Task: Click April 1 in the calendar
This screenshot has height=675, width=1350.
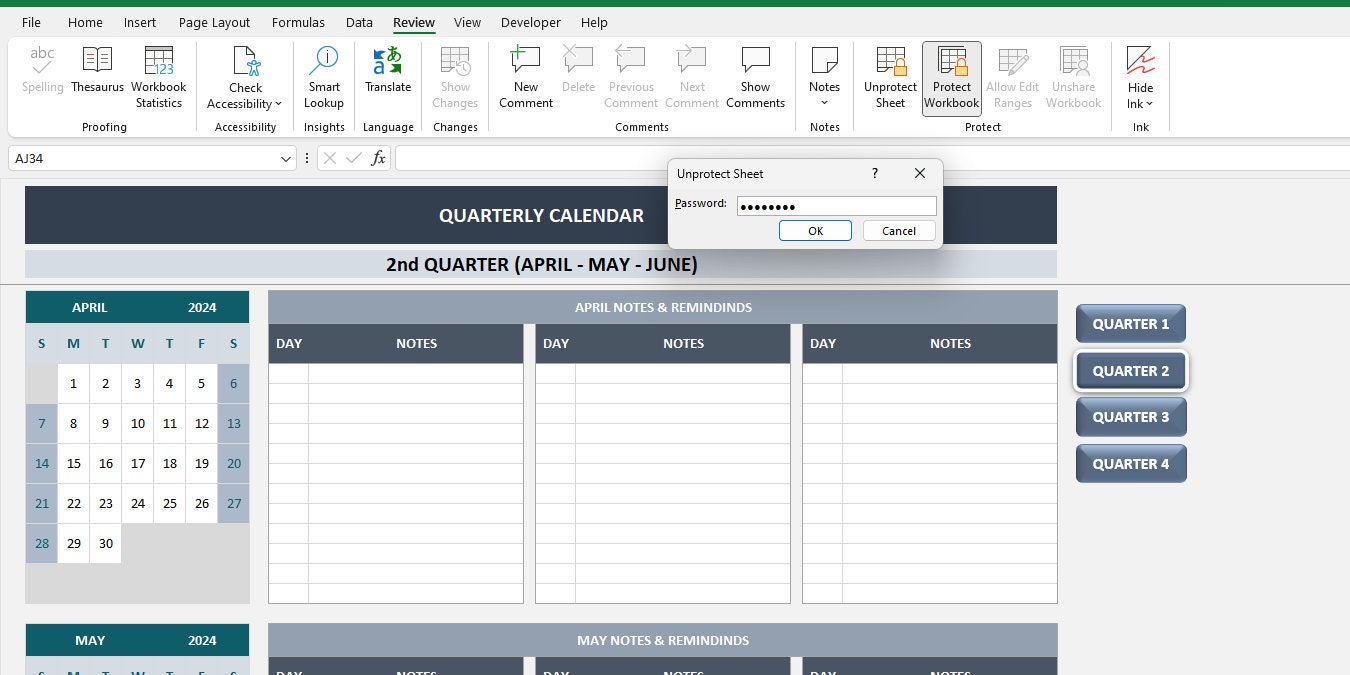Action: click(74, 383)
